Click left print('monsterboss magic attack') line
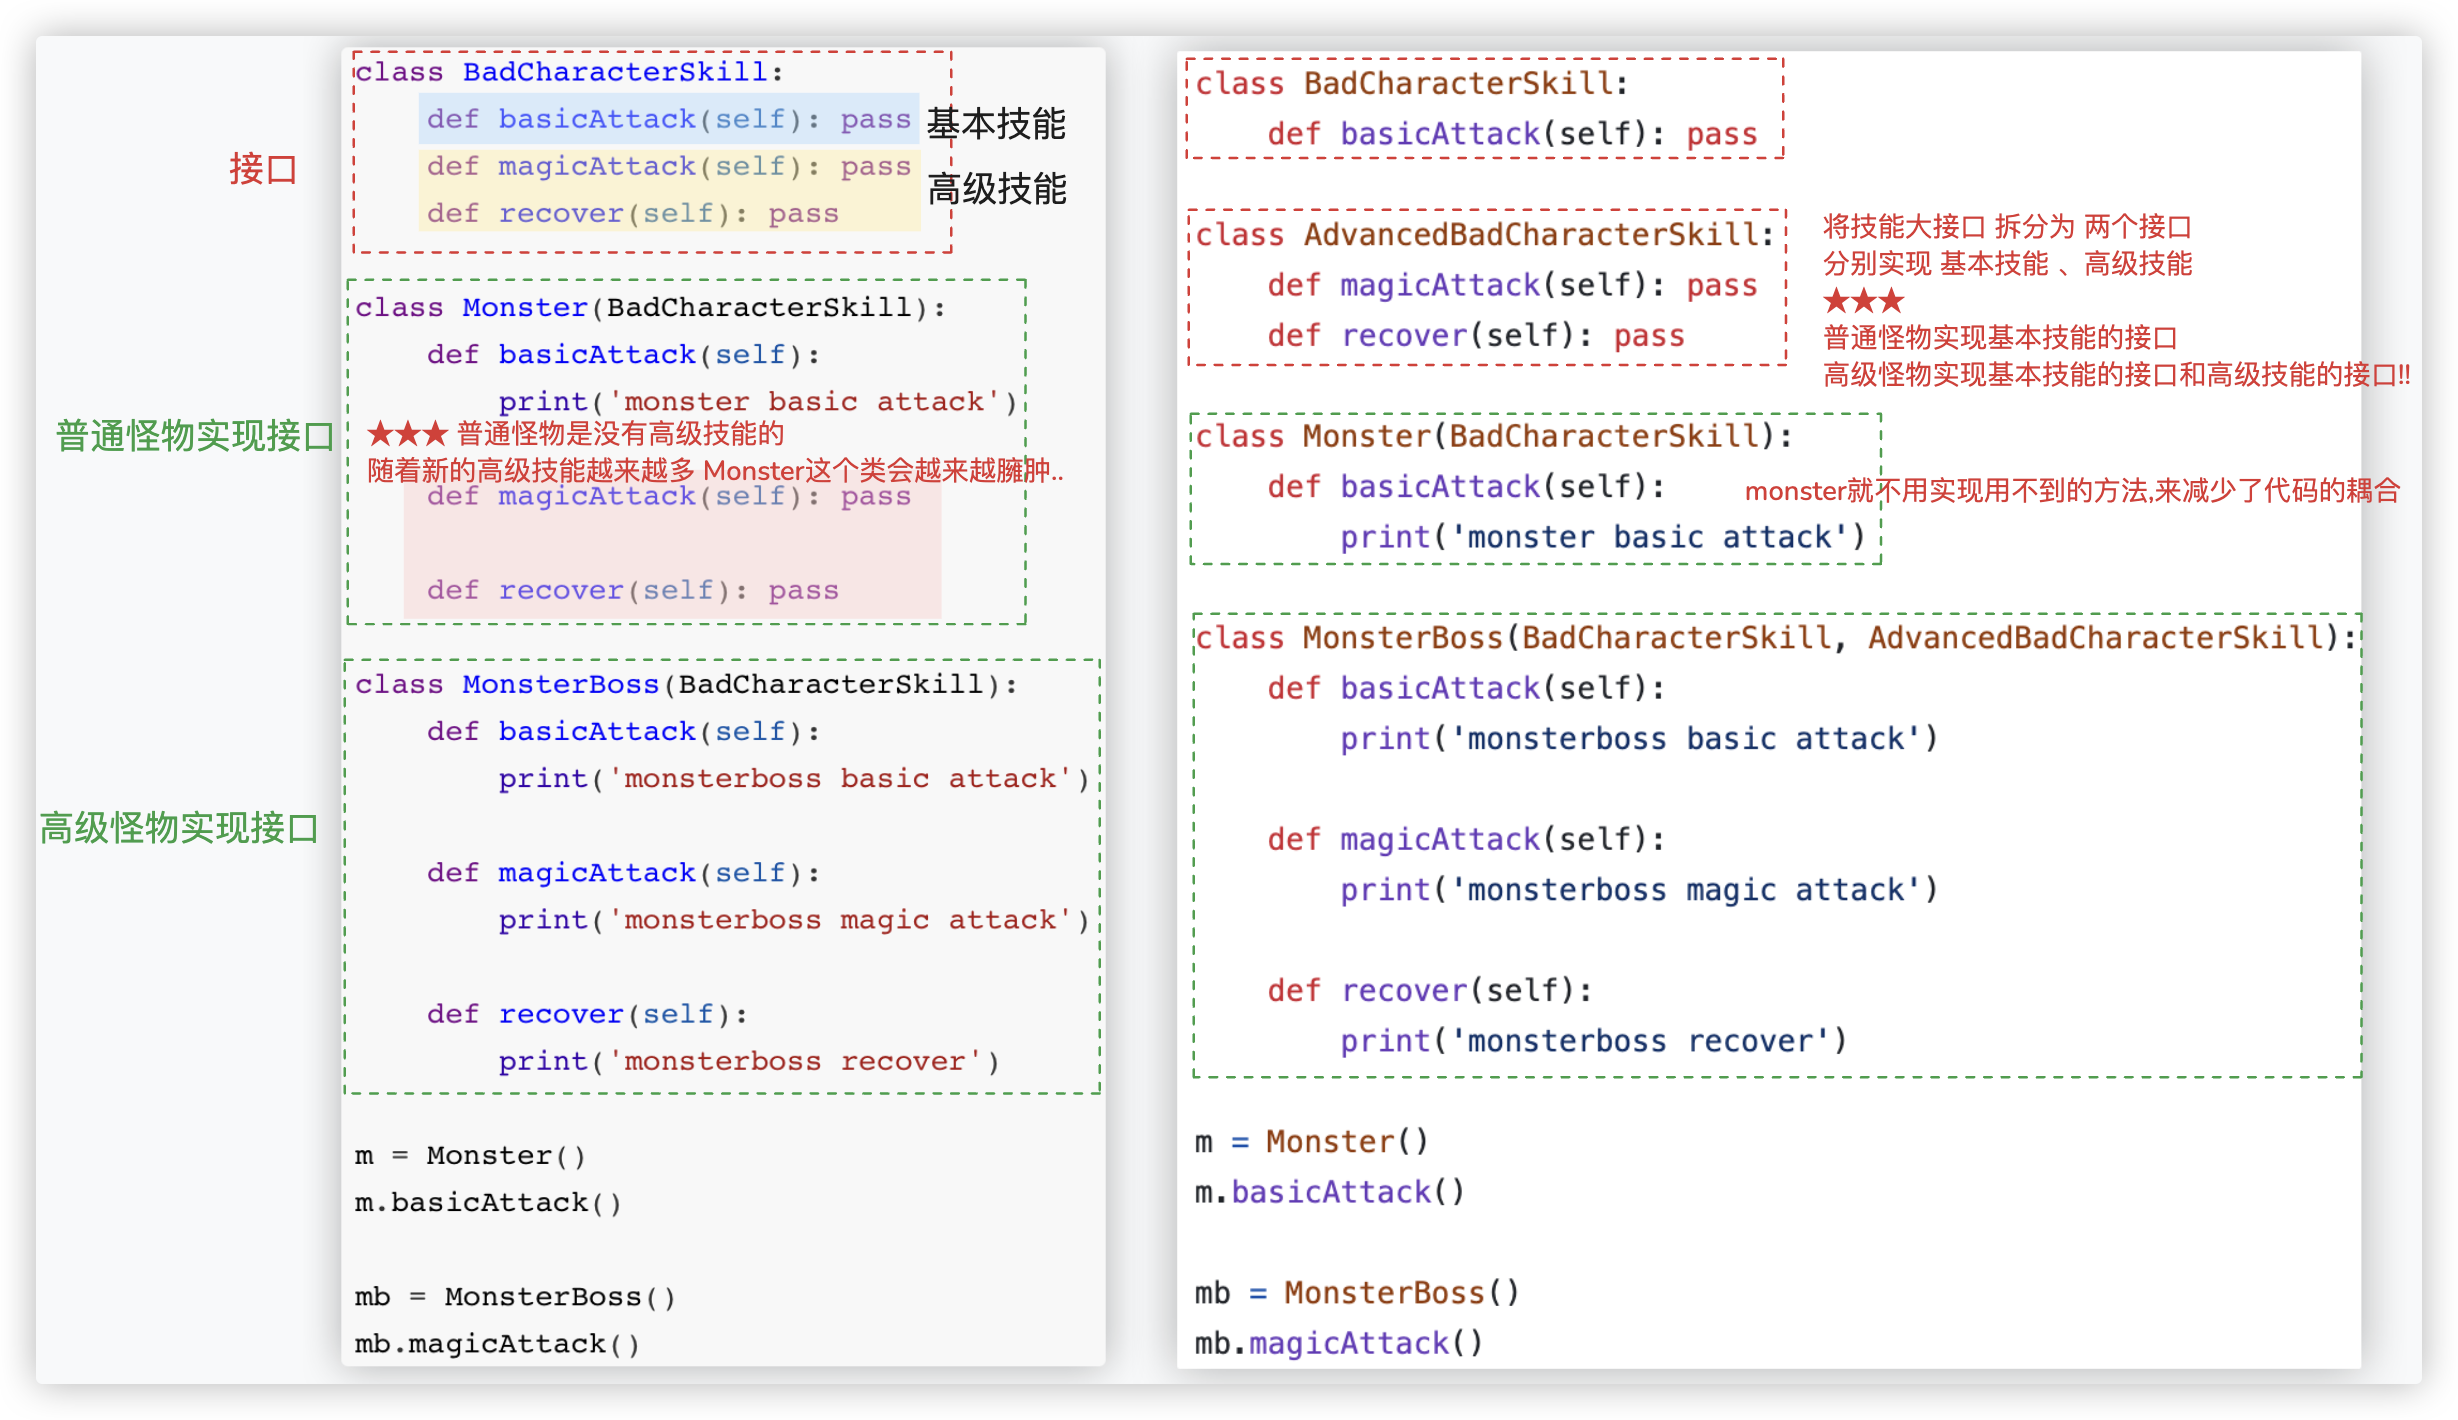Screen dimensions: 2458x1420 click(793, 919)
